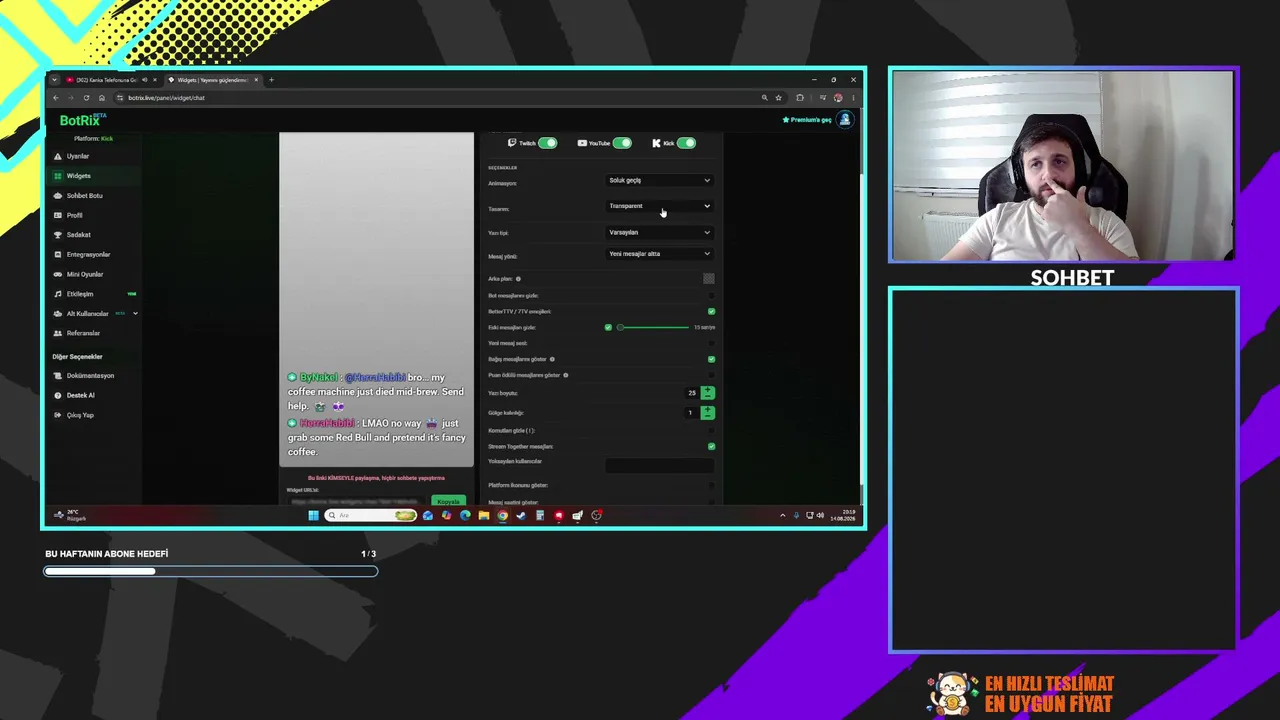Click the Çıkış Yap logout icon
The height and width of the screenshot is (720, 1280).
point(57,415)
